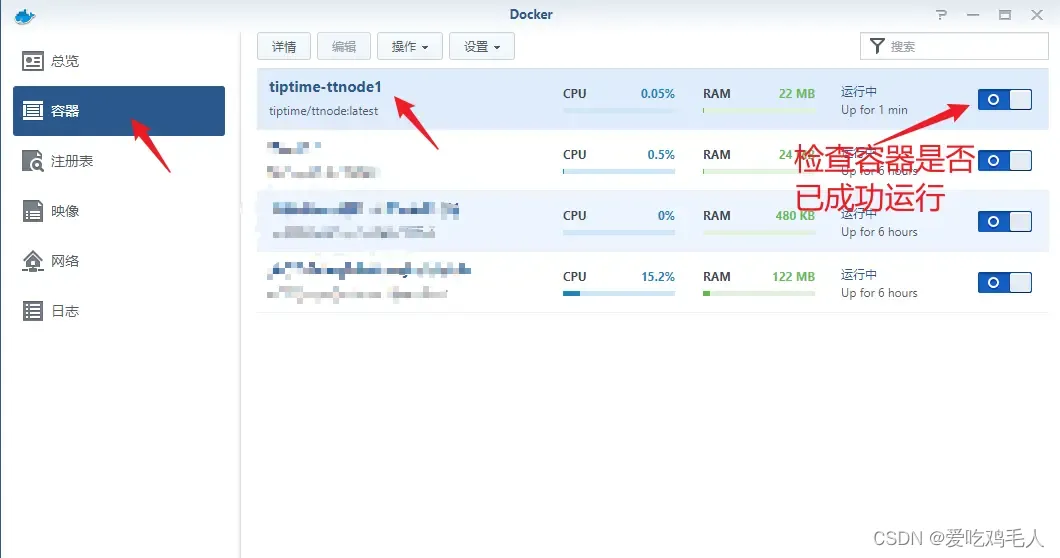Click the 'Up for 1 min' status text
The height and width of the screenshot is (558, 1060).
click(x=874, y=110)
